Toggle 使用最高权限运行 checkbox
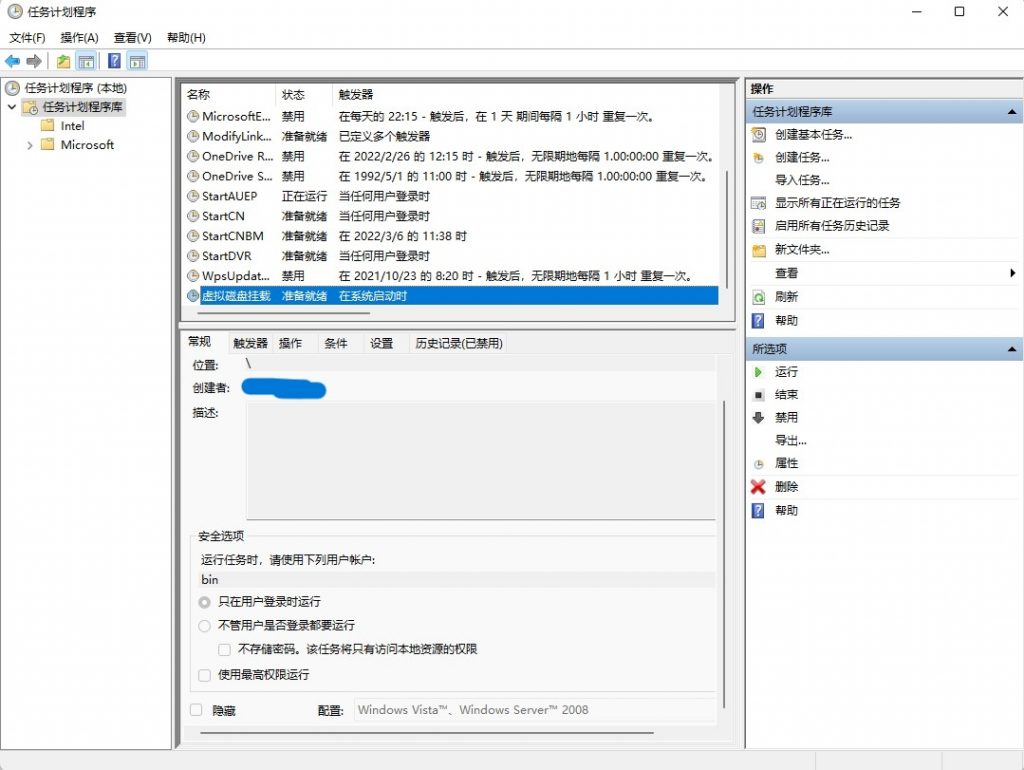The image size is (1024, 770). [205, 675]
